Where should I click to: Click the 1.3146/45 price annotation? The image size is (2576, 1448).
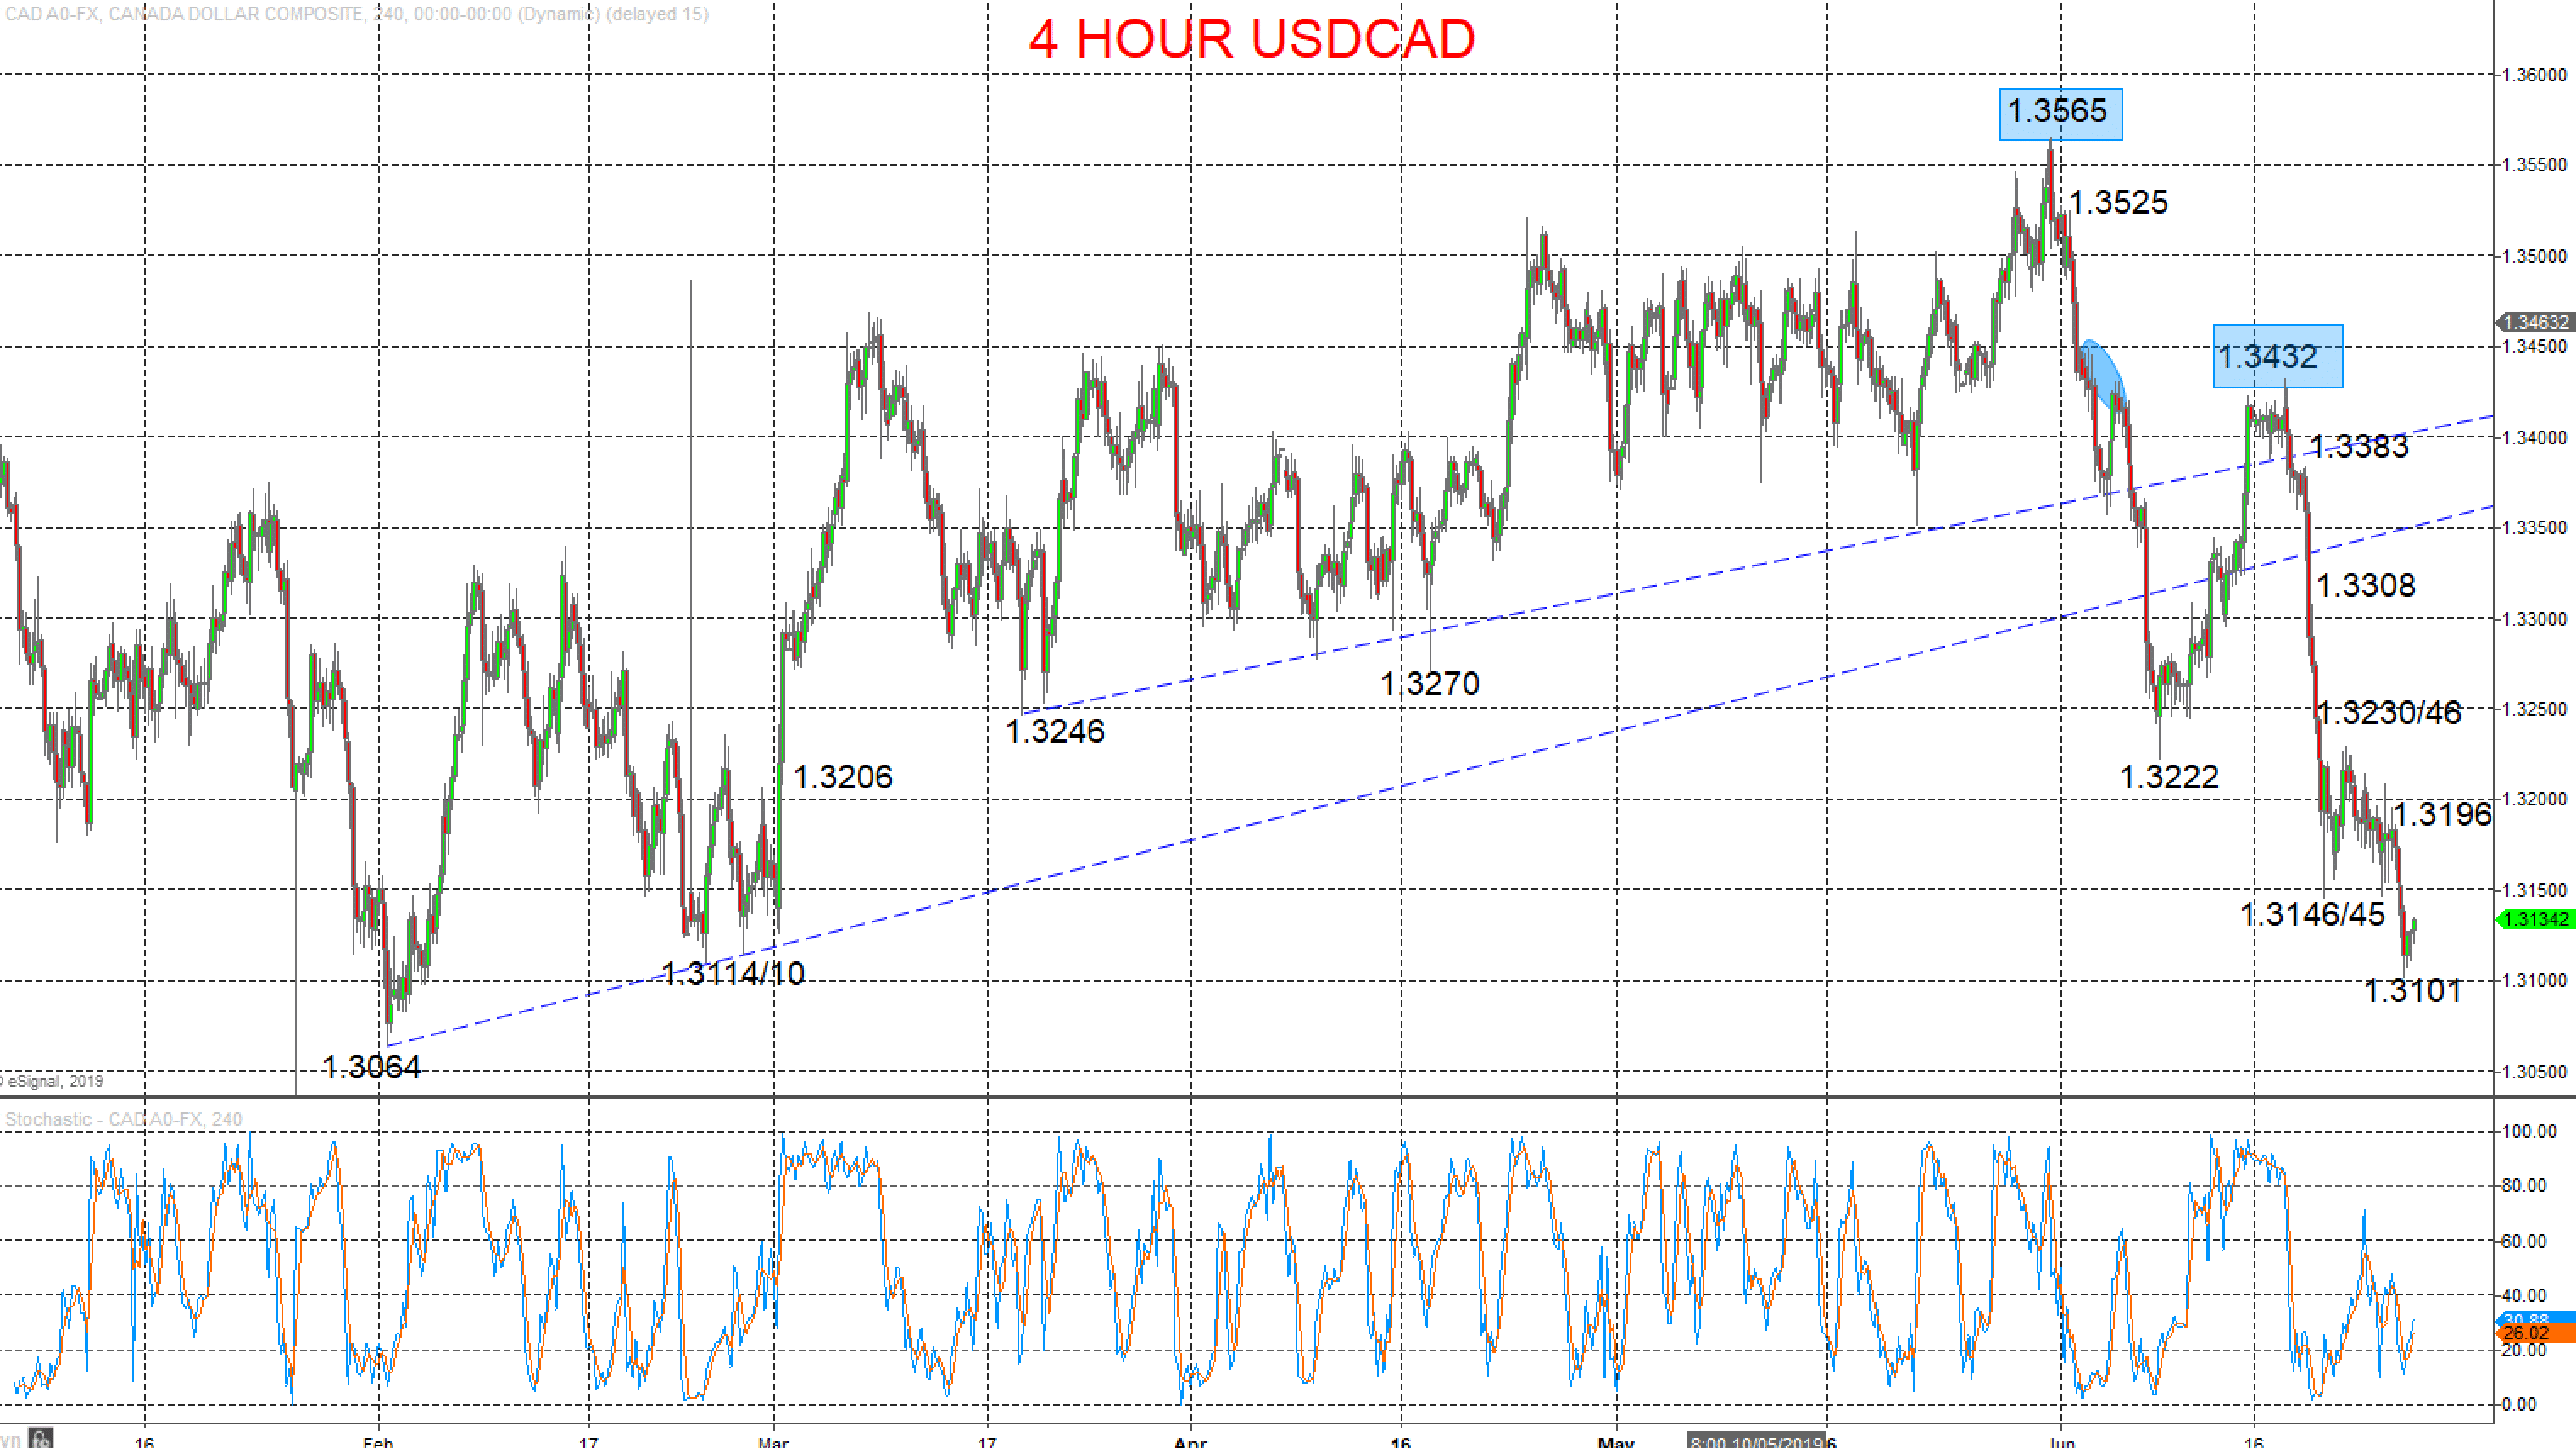(x=2312, y=914)
